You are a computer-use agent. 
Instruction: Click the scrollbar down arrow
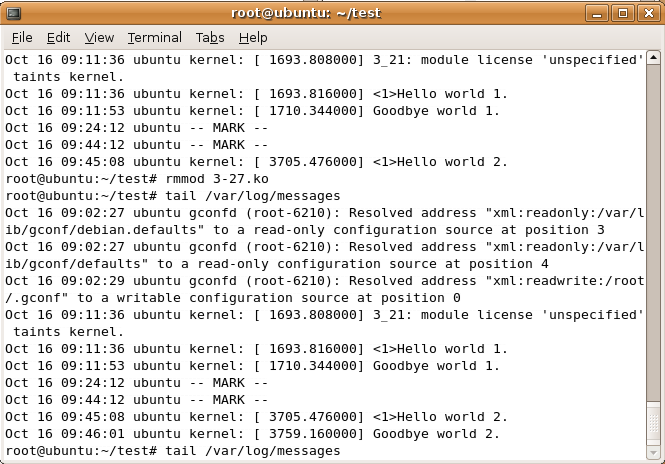coord(654,453)
